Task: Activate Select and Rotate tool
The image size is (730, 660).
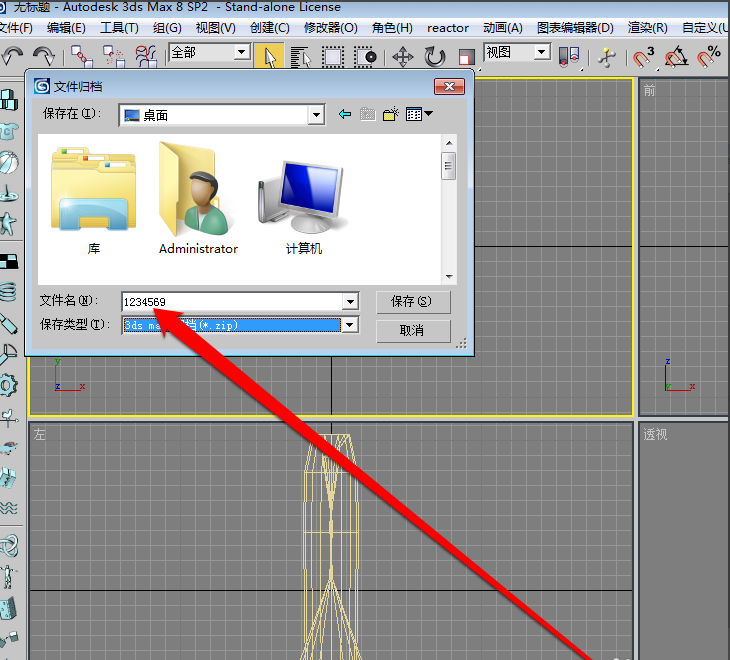Action: click(435, 57)
